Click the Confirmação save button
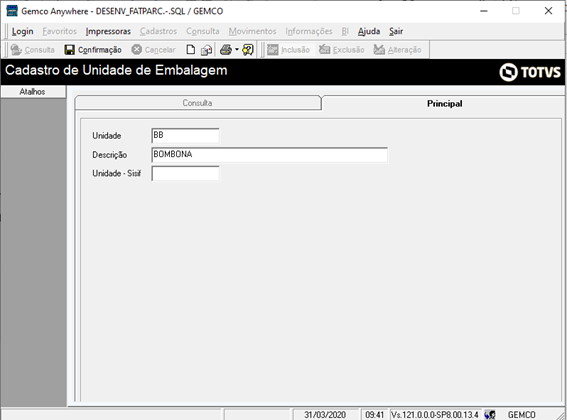 93,50
